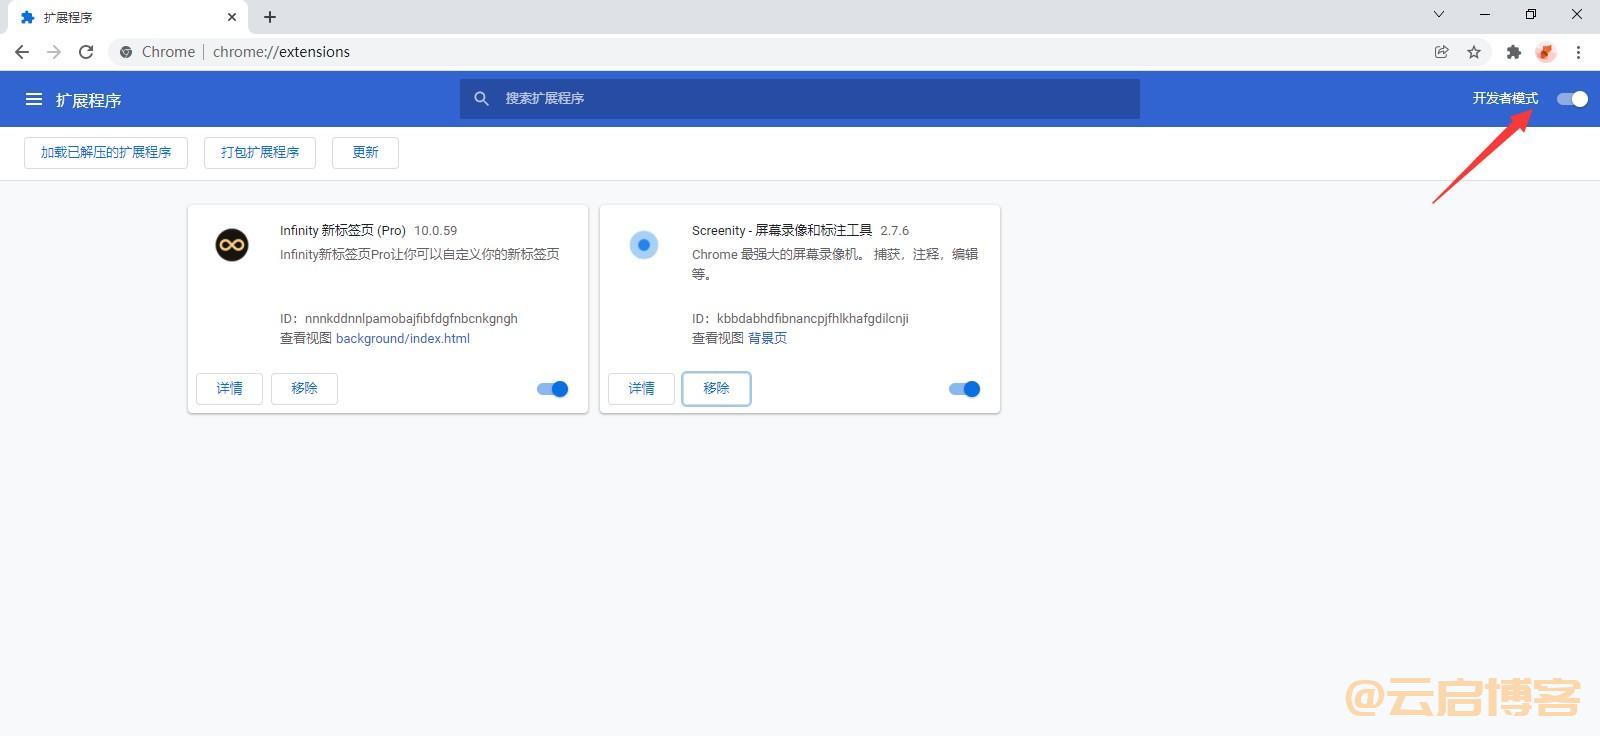Click the Infinity 新标签页 (Pro) name

point(343,230)
